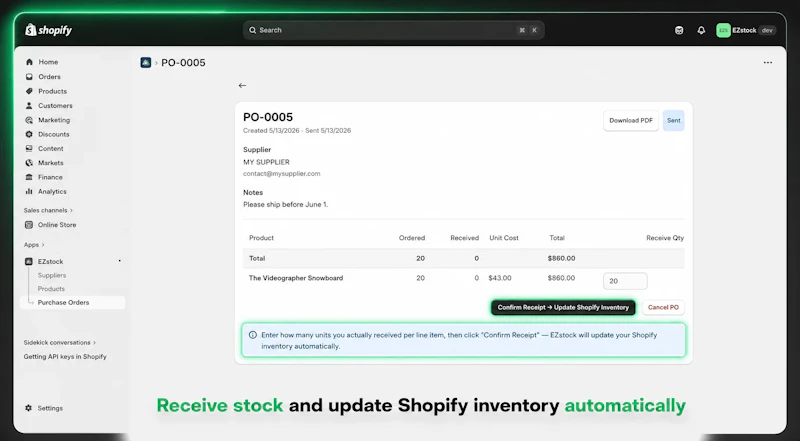The width and height of the screenshot is (800, 441).
Task: Click the Receive Qty column header
Action: [665, 238]
